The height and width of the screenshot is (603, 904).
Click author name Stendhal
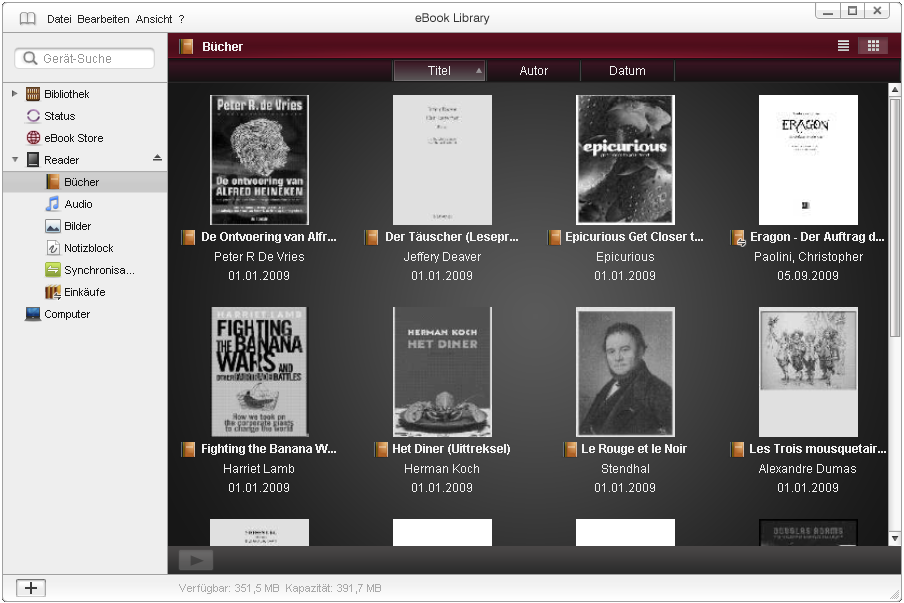(625, 469)
